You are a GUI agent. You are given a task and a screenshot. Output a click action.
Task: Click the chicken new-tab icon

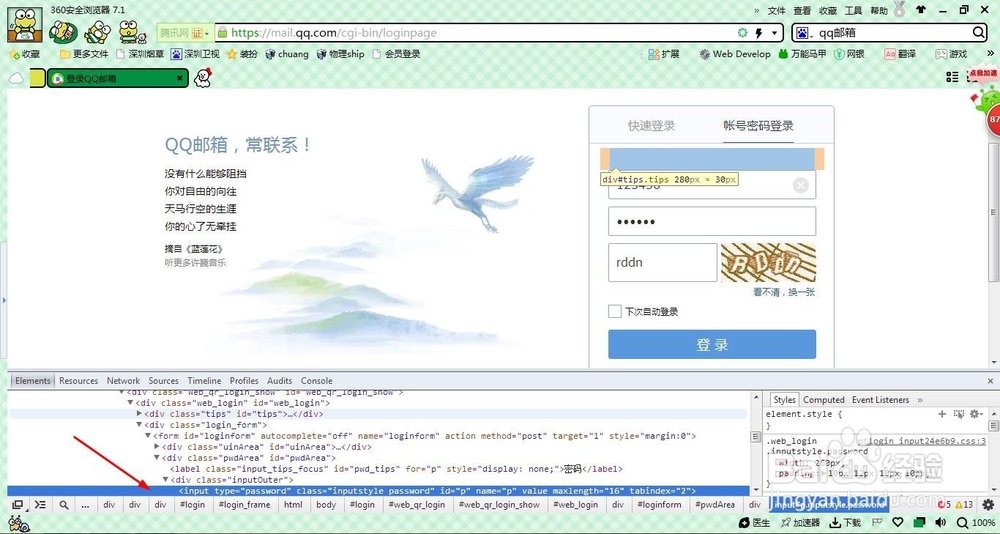(x=203, y=78)
